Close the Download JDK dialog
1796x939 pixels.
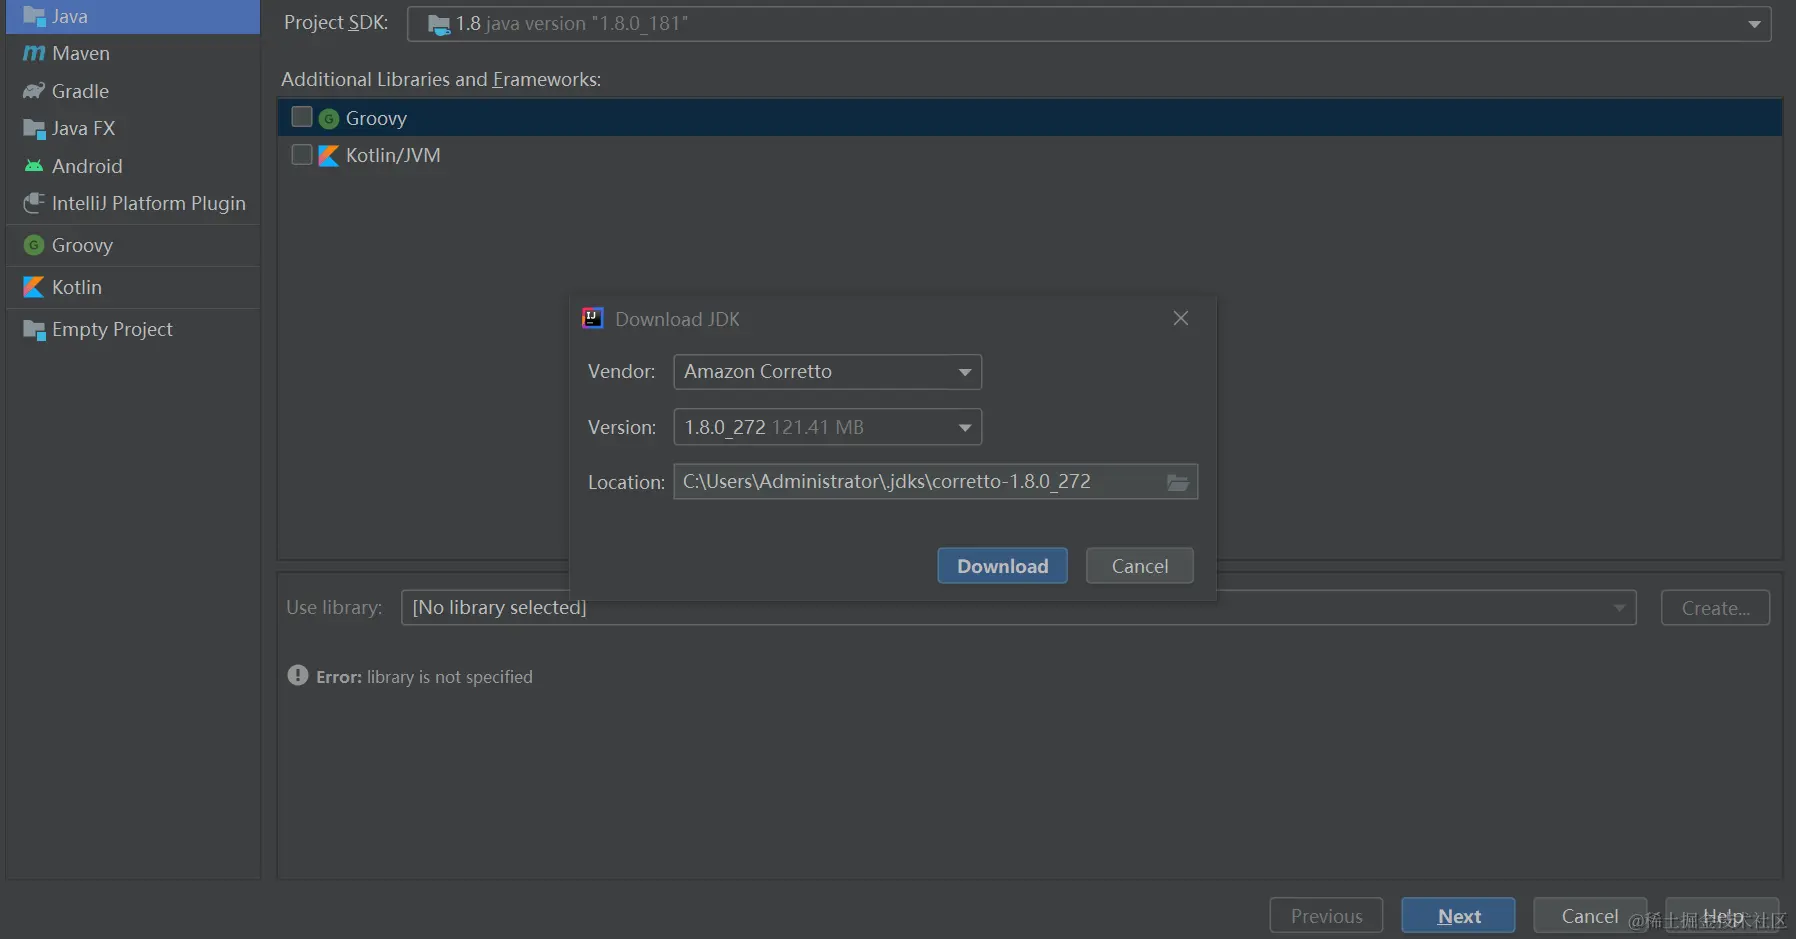coord(1181,318)
